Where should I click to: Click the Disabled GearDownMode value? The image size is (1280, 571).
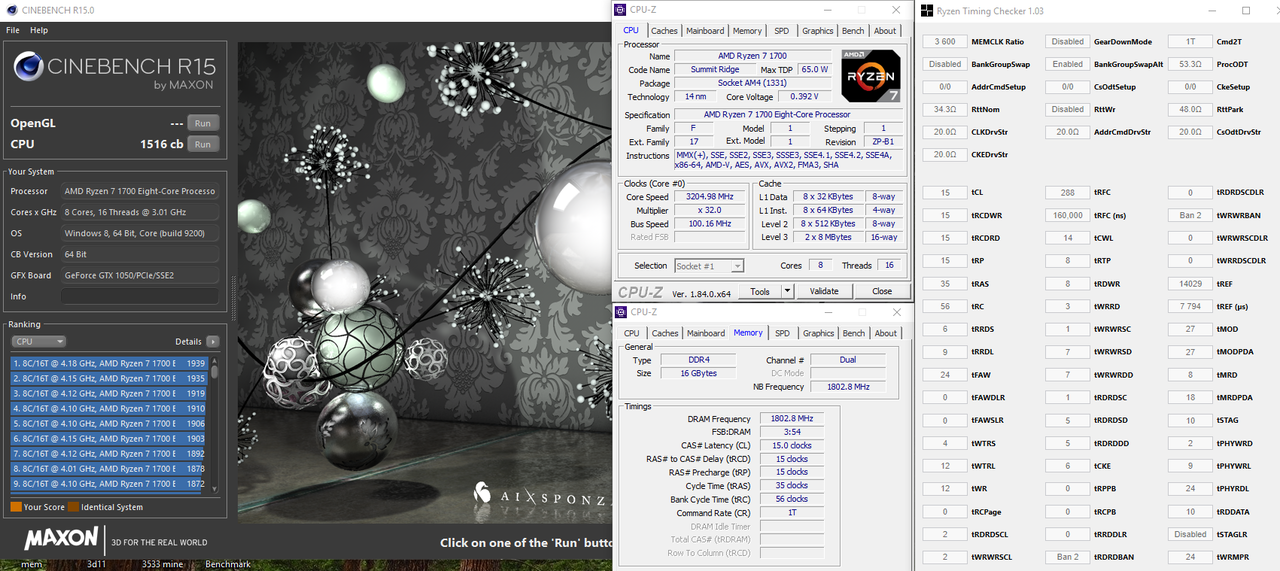coord(1068,42)
